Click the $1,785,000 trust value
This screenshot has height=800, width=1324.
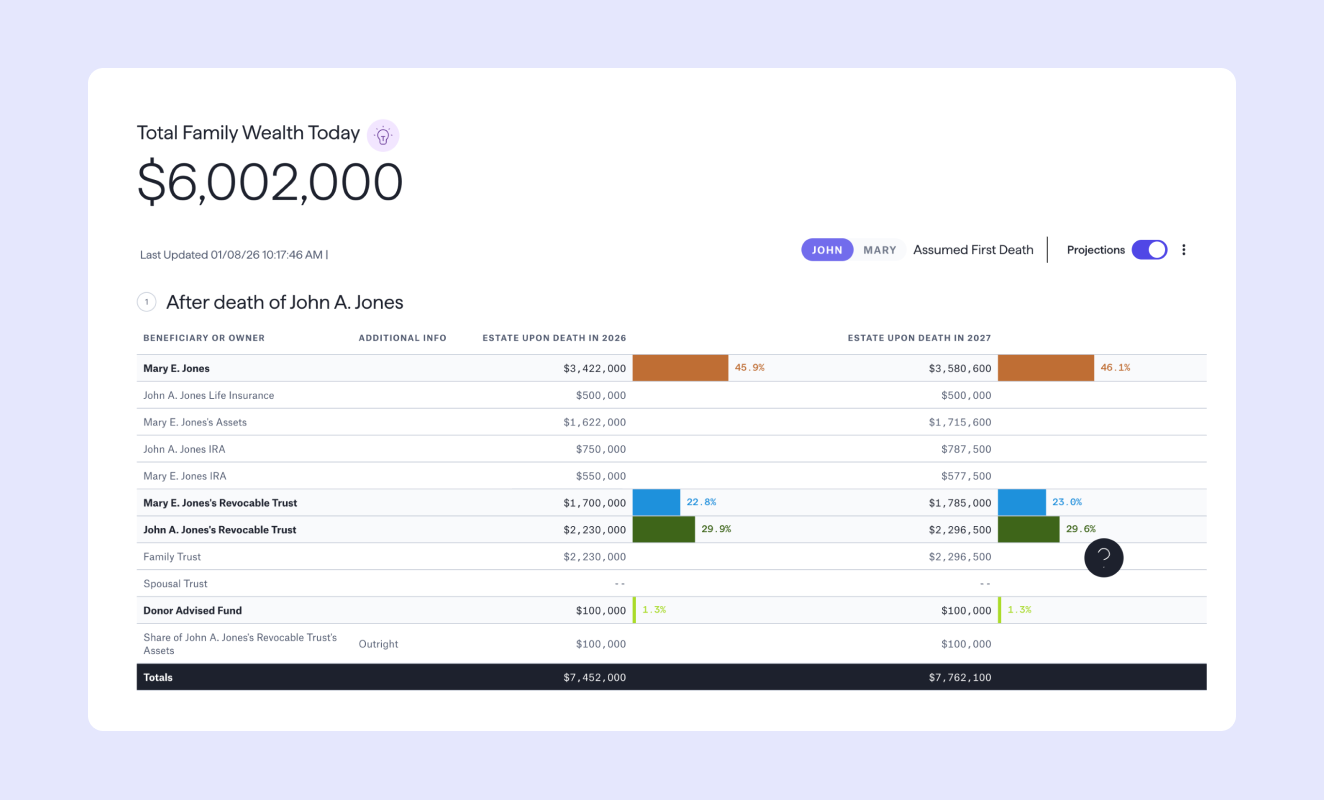[x=960, y=503]
